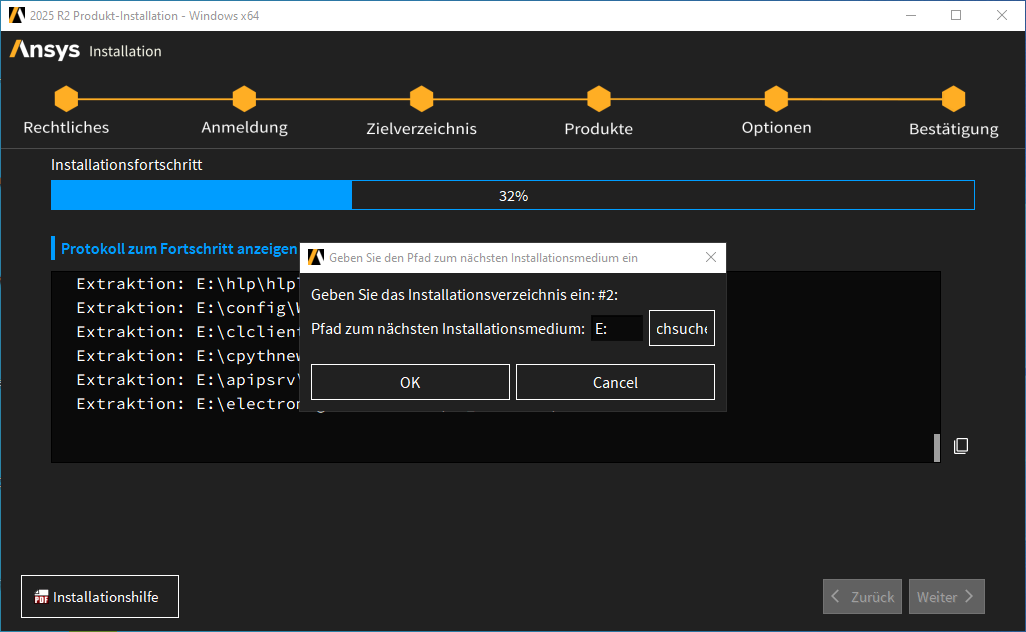Select the Zielverzeichnis step label

click(x=421, y=128)
